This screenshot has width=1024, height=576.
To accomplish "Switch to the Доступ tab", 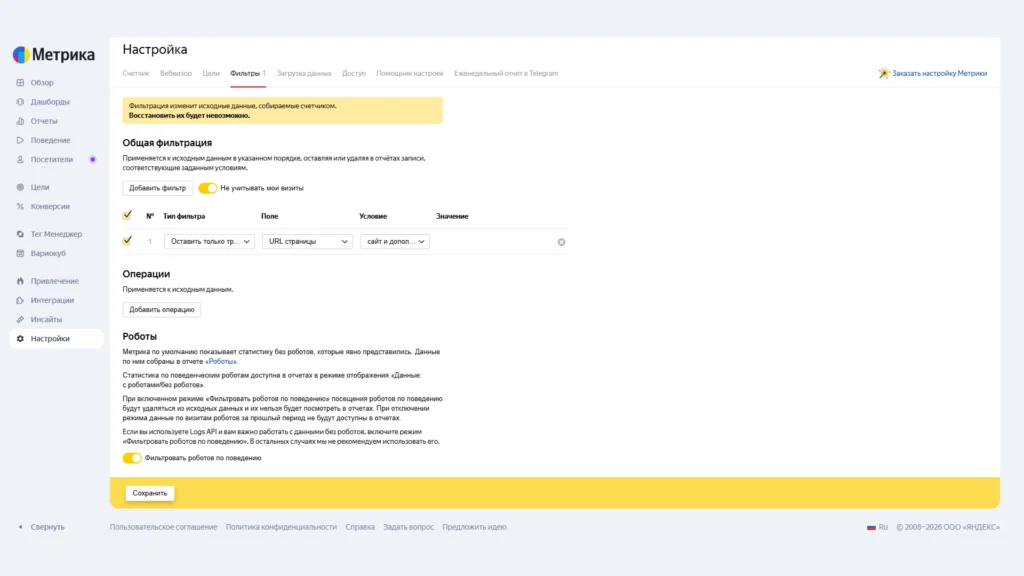I will pos(354,73).
